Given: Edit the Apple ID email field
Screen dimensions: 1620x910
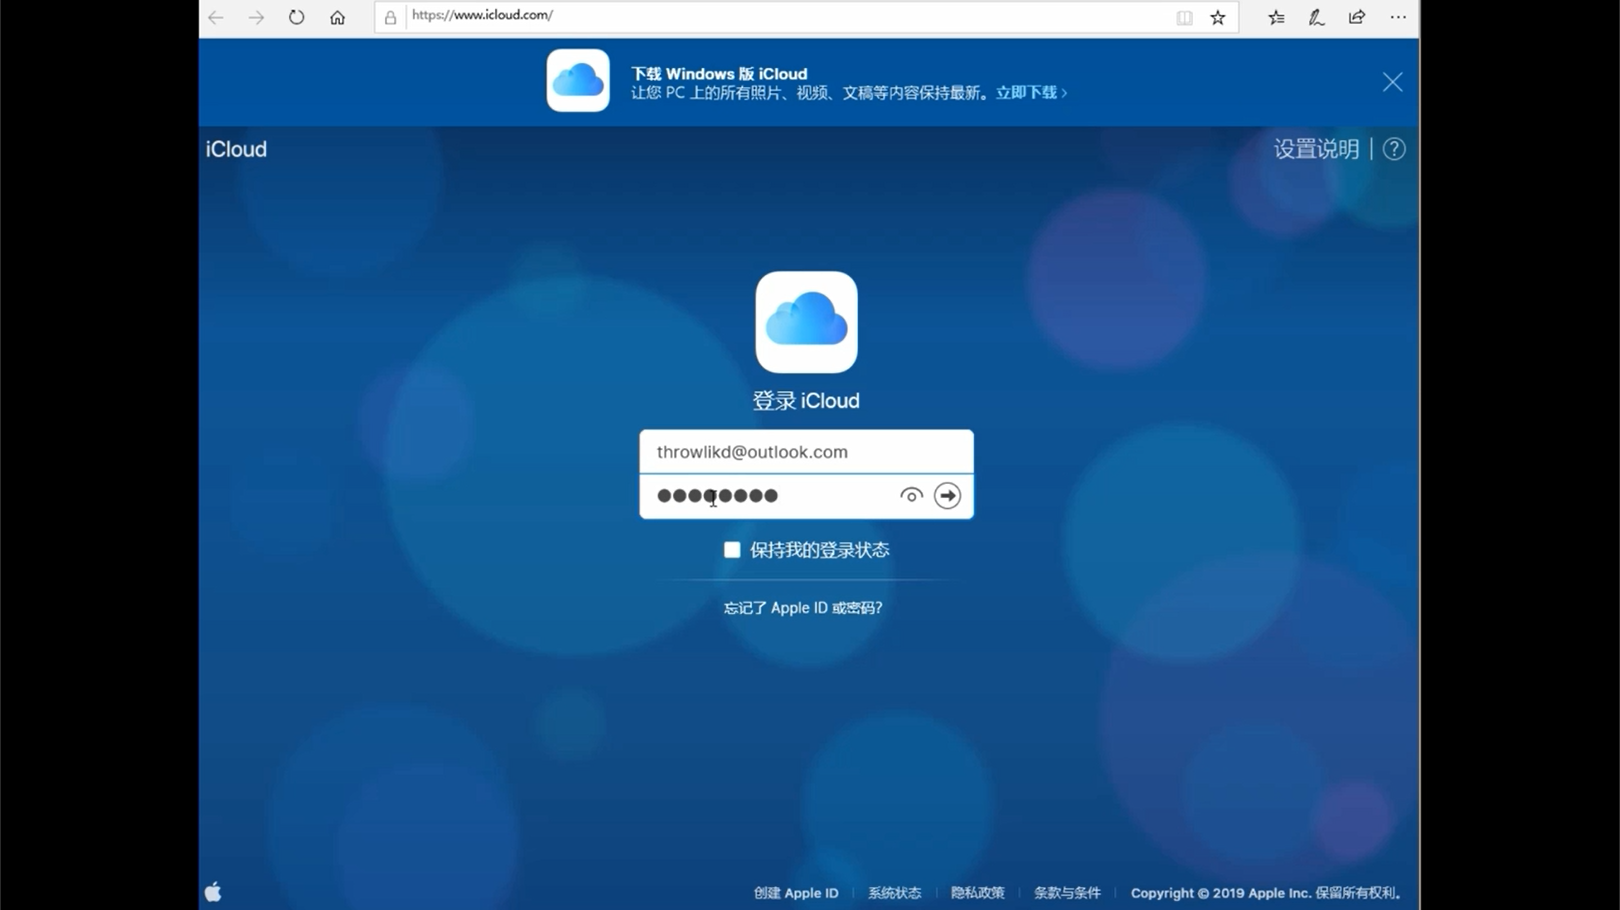Looking at the screenshot, I should click(x=806, y=452).
